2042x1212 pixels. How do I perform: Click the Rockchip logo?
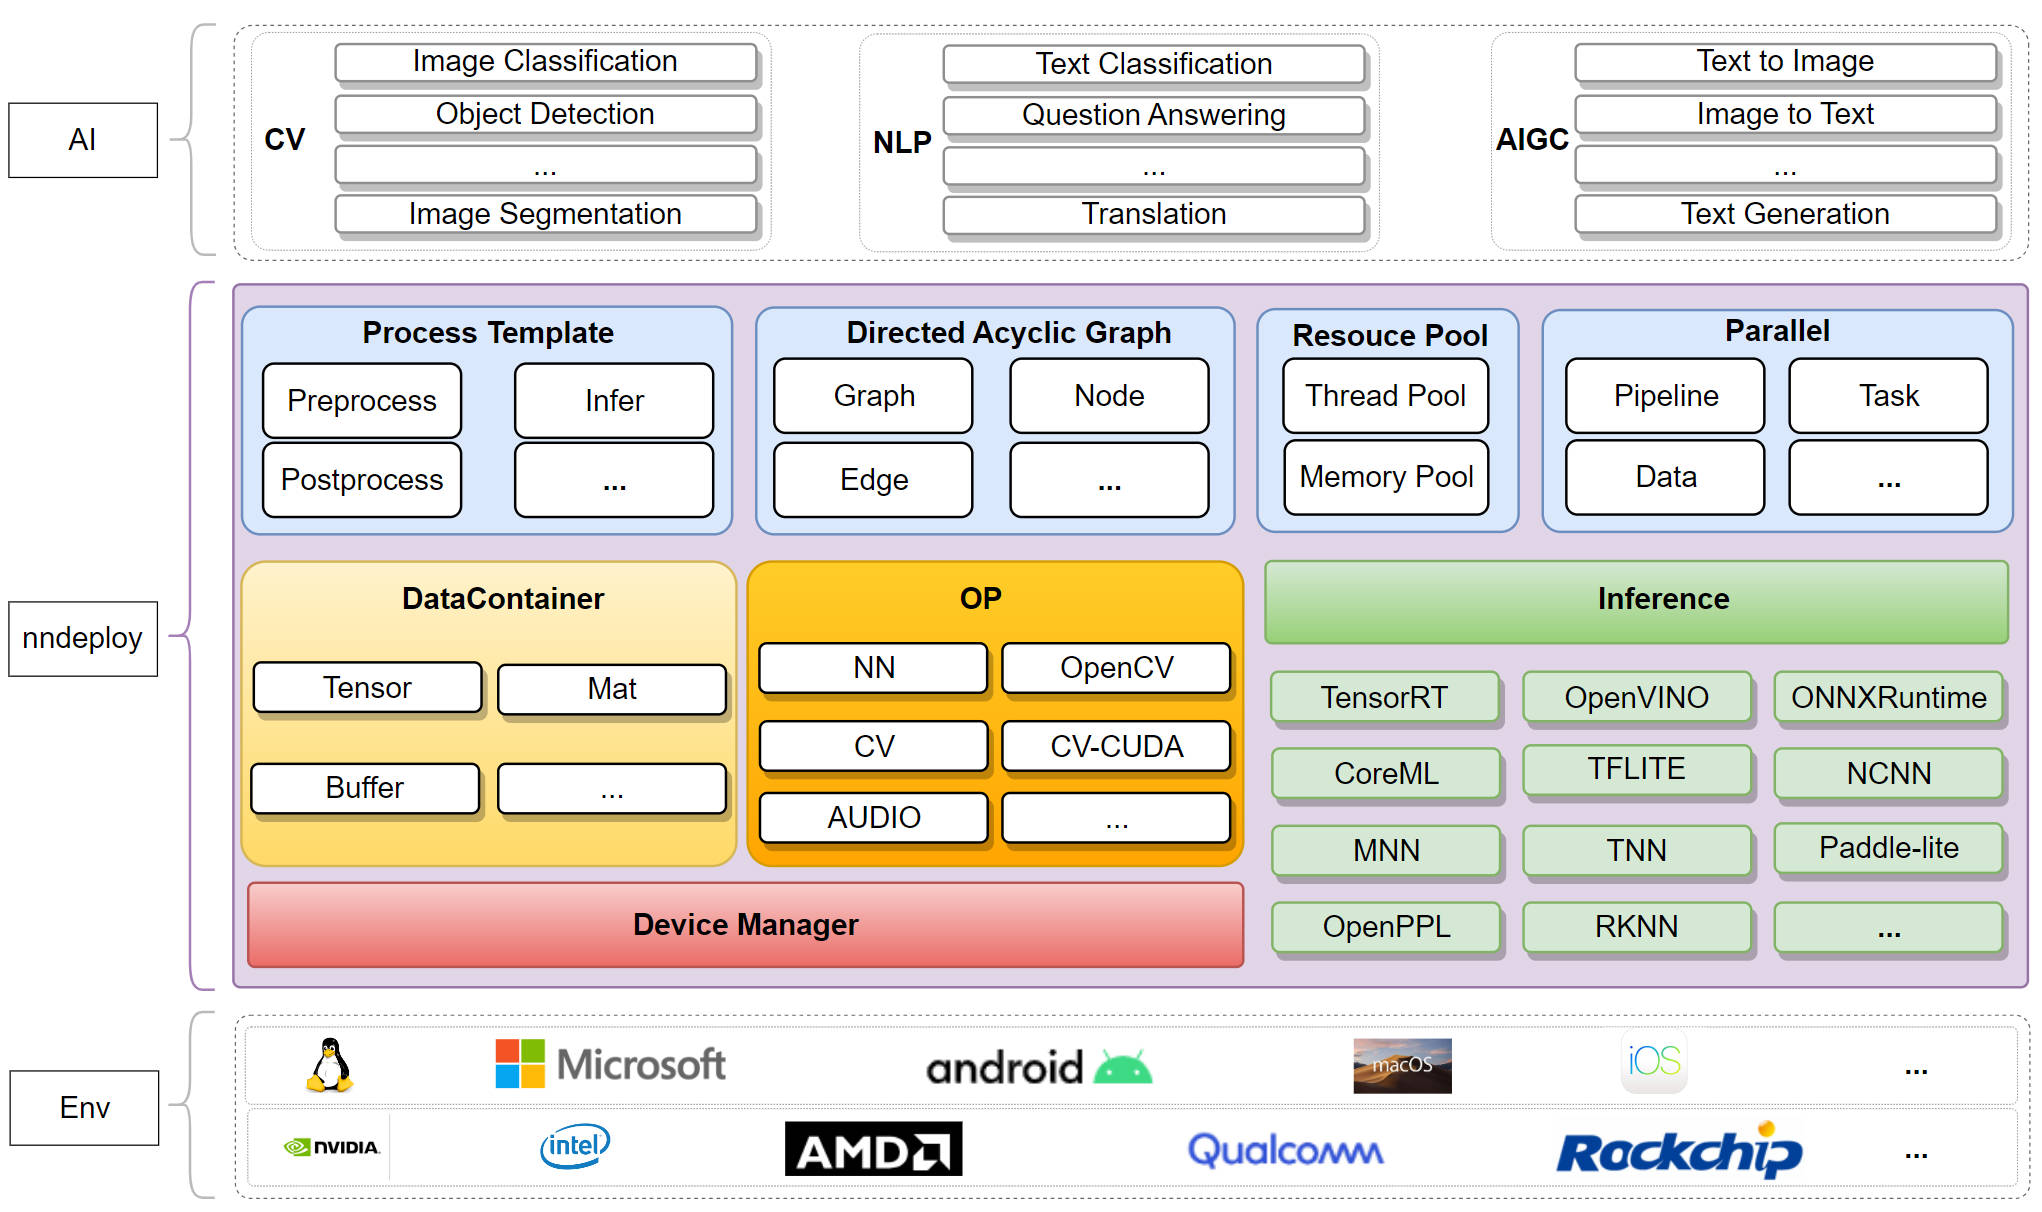(1679, 1151)
